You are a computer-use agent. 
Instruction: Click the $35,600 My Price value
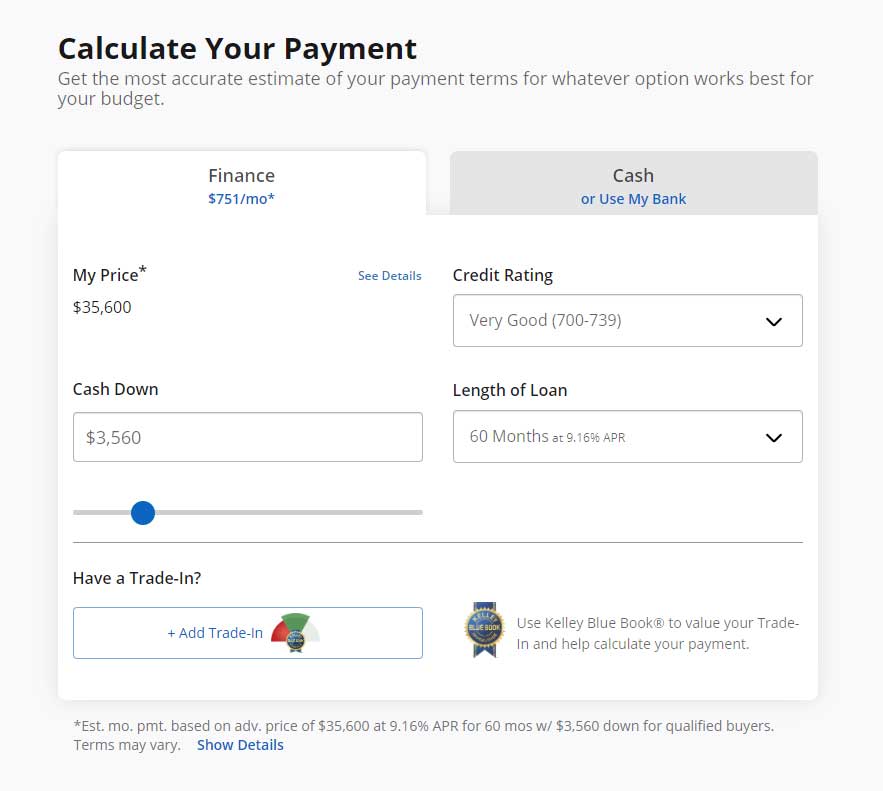(102, 307)
